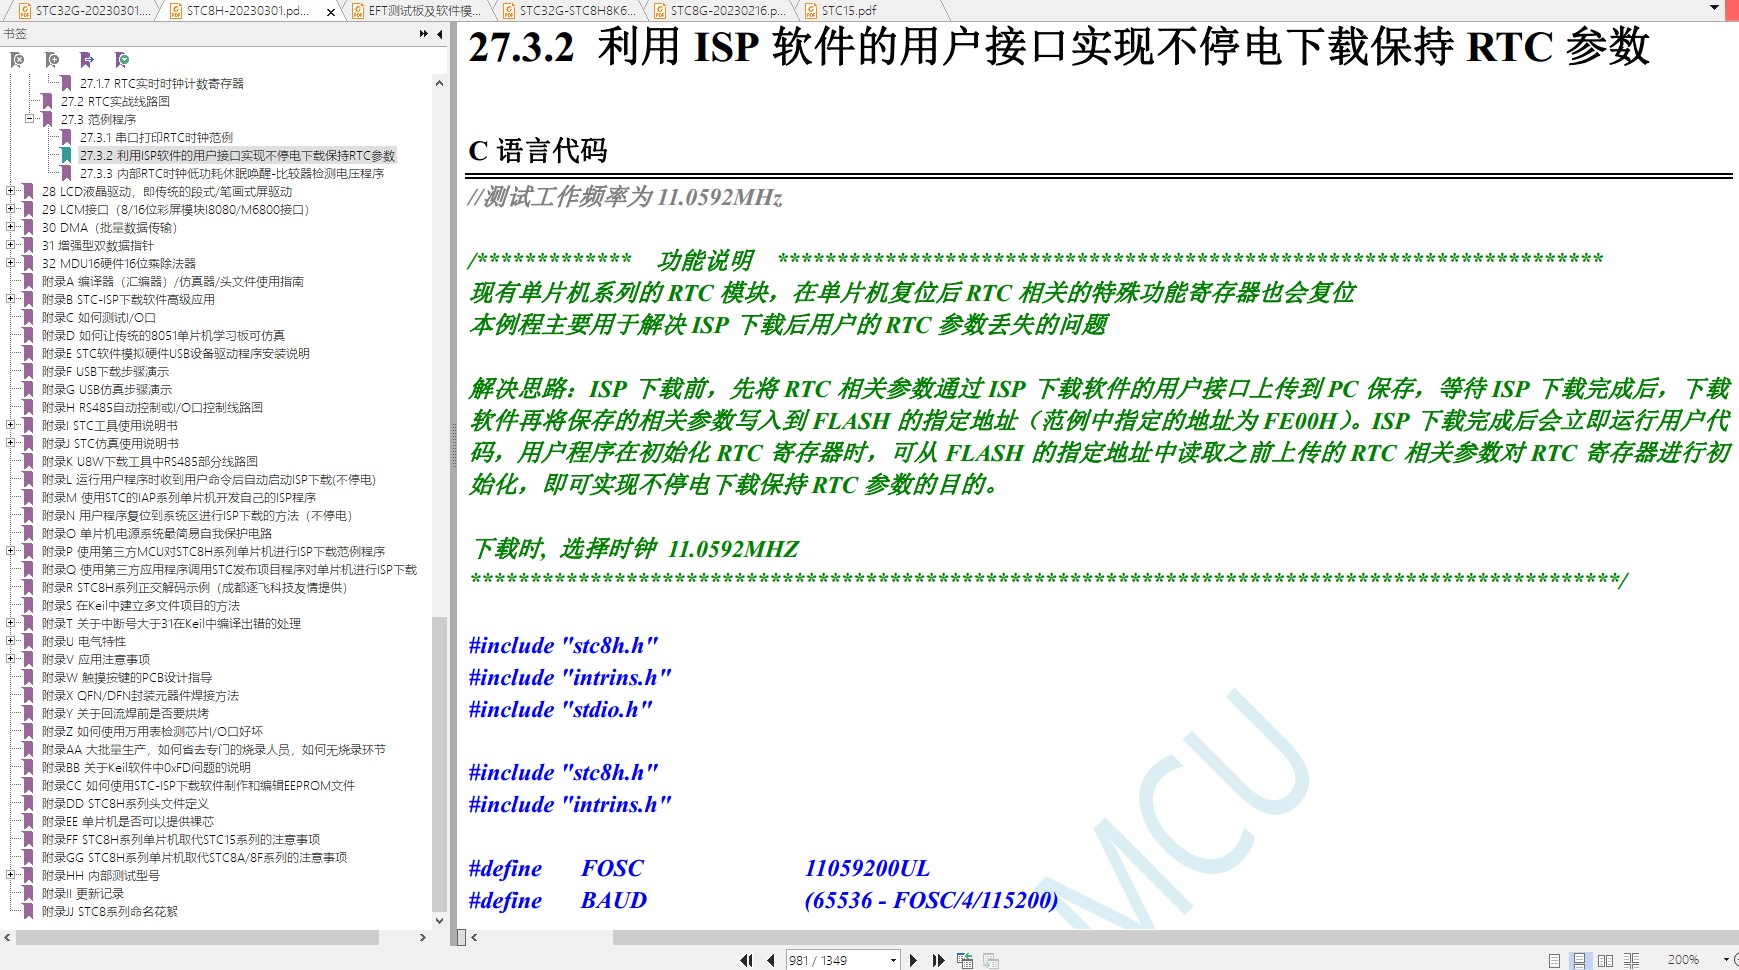Screen dimensions: 1739x970
Task: Expand the 附录P bookmark node
Action: click(x=10, y=551)
